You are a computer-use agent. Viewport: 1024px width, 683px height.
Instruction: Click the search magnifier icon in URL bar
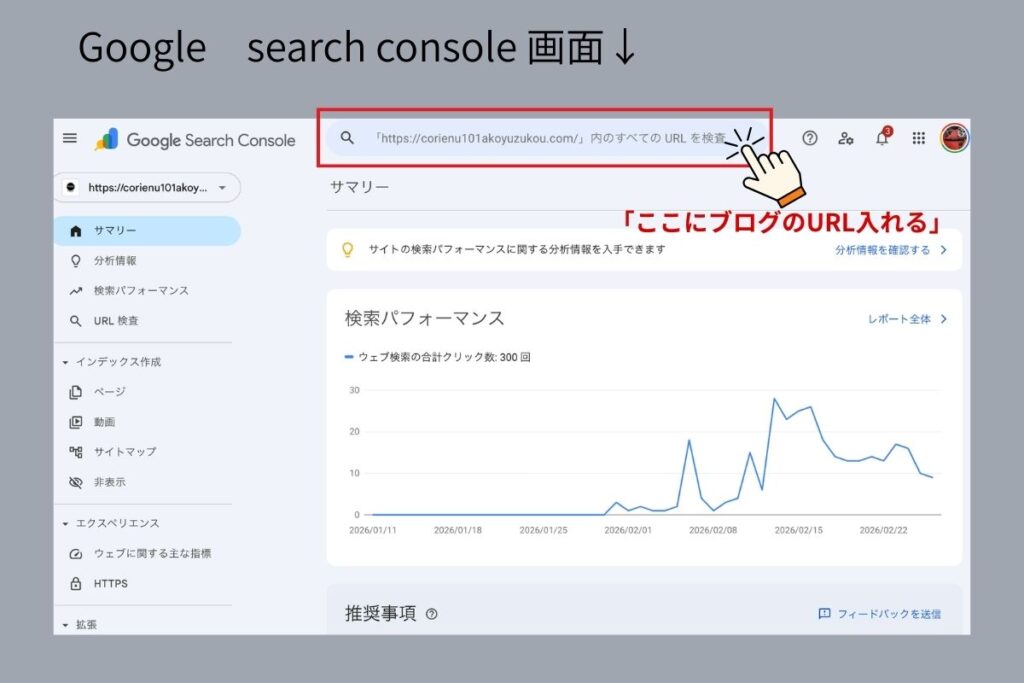347,138
